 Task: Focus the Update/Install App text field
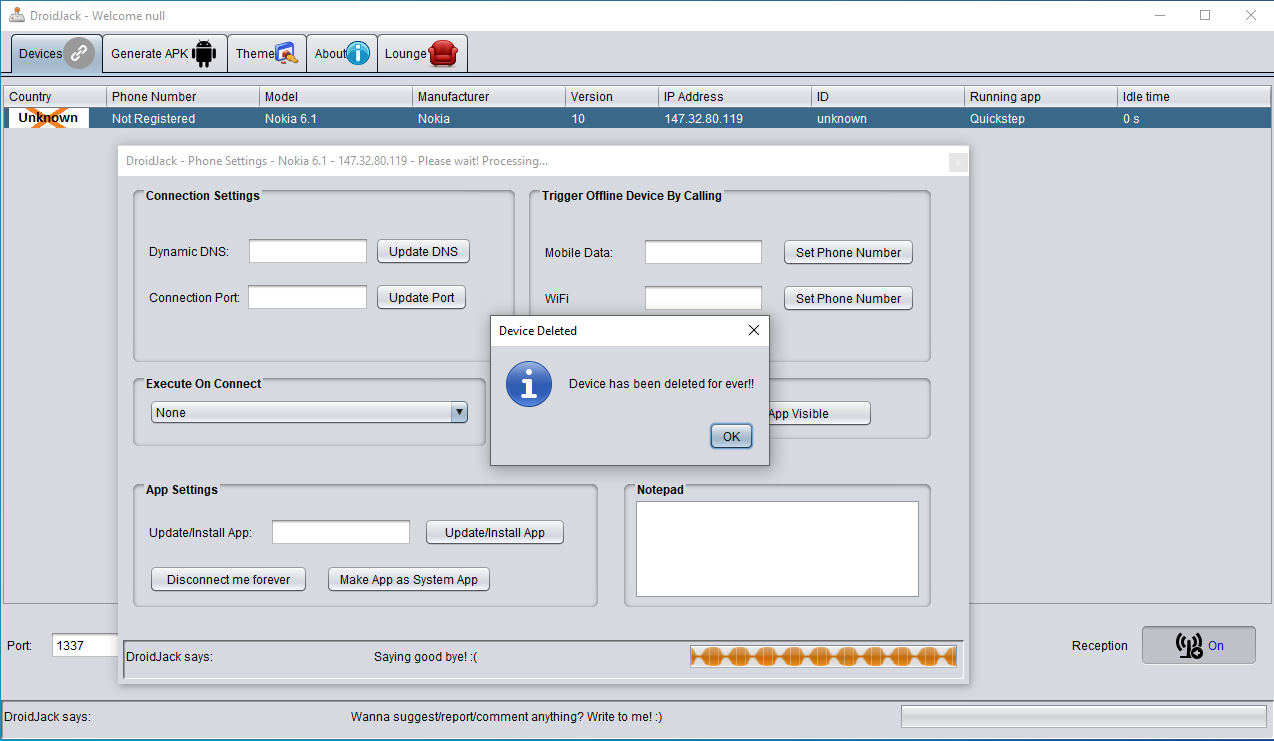[x=341, y=532]
